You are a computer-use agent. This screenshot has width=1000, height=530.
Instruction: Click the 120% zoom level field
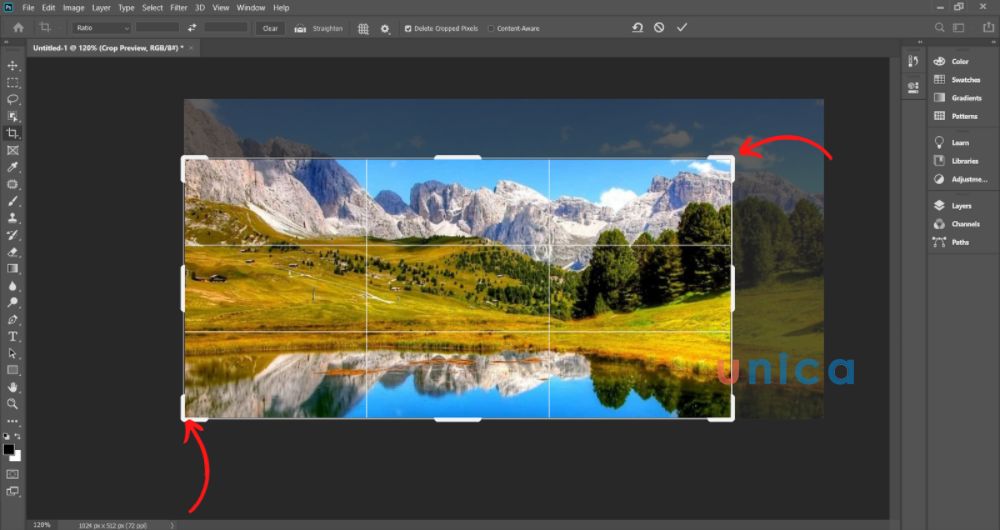coord(41,525)
